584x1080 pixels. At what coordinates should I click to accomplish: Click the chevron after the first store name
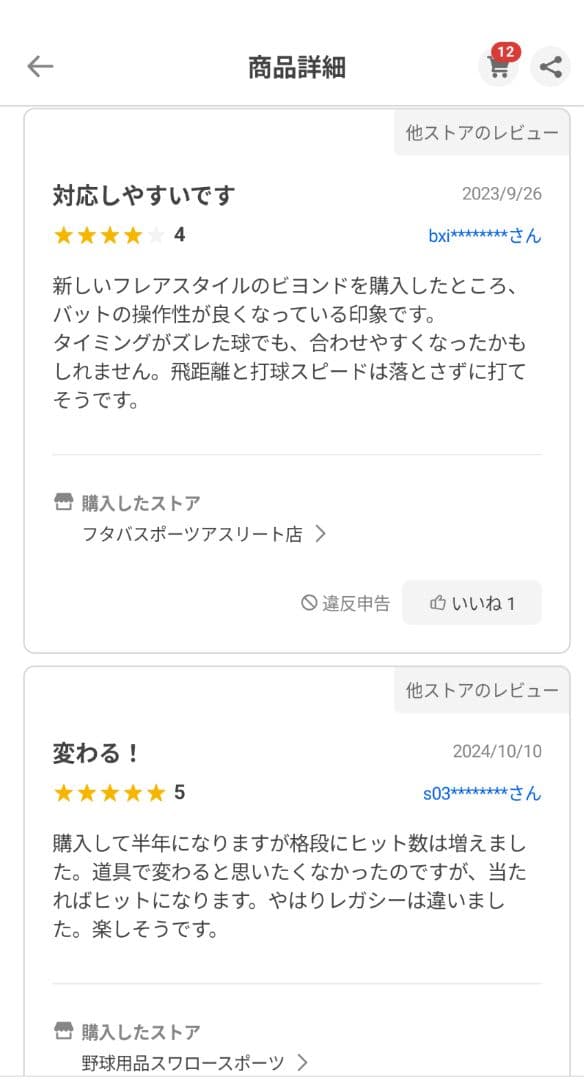tap(319, 533)
